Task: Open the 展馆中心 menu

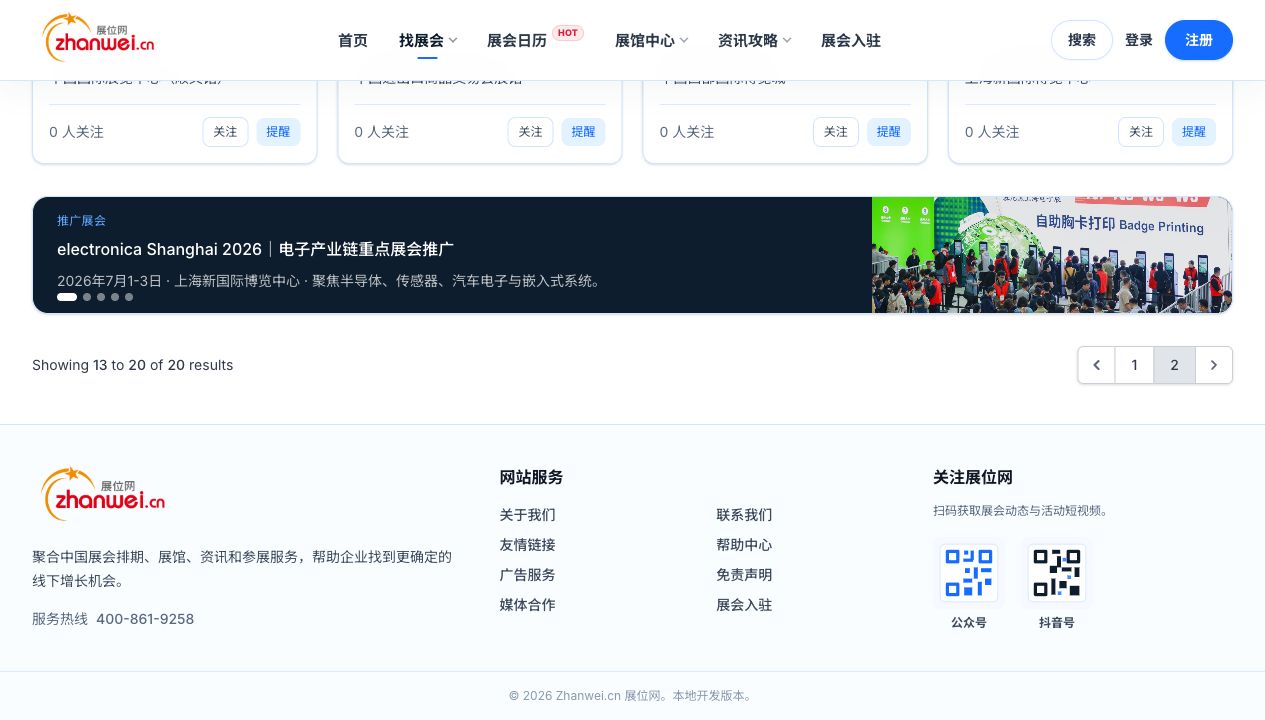Action: coord(645,40)
